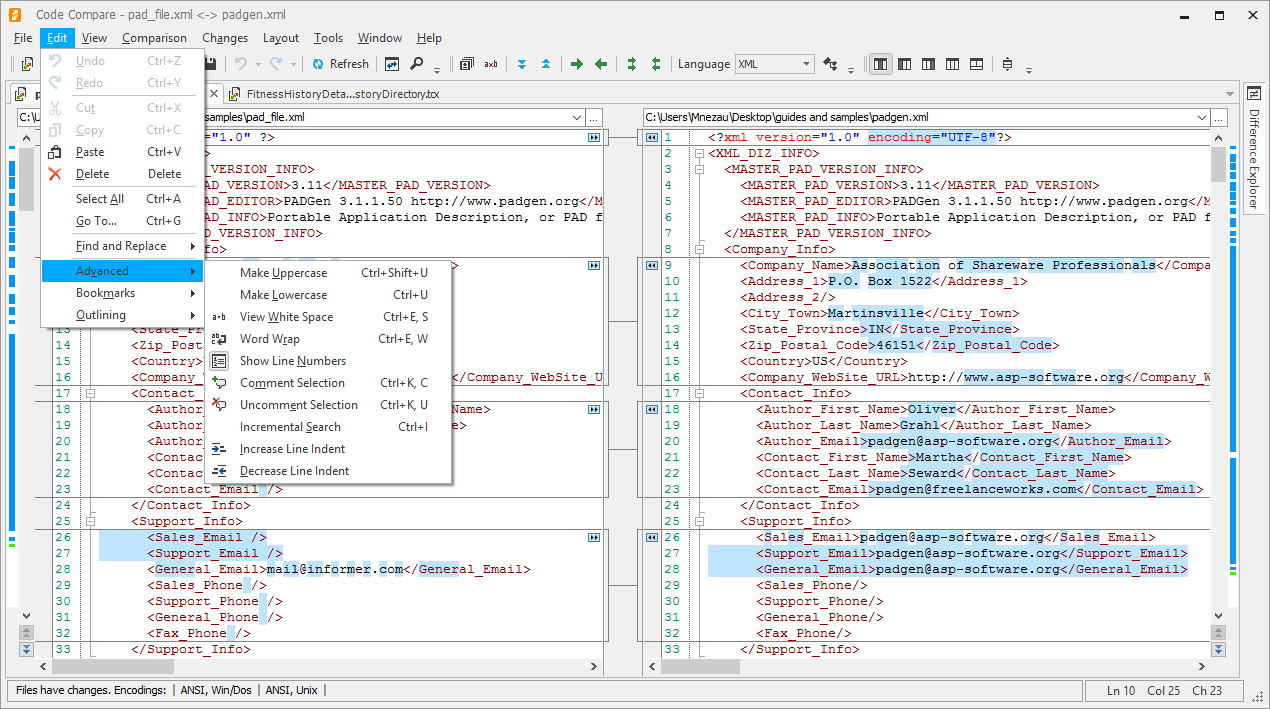The image size is (1270, 709).
Task: Click the Refresh toolbar button
Action: pyautogui.click(x=340, y=64)
